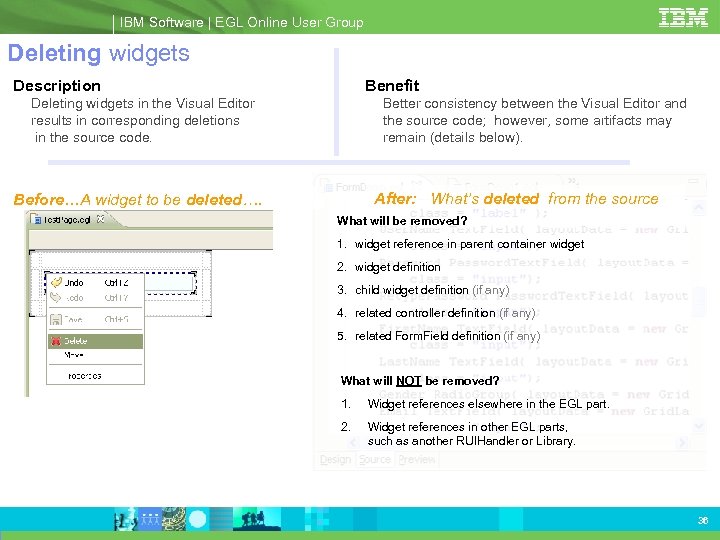The width and height of the screenshot is (720, 540).
Task: Click the people silhouette image in footer
Action: [x=255, y=519]
